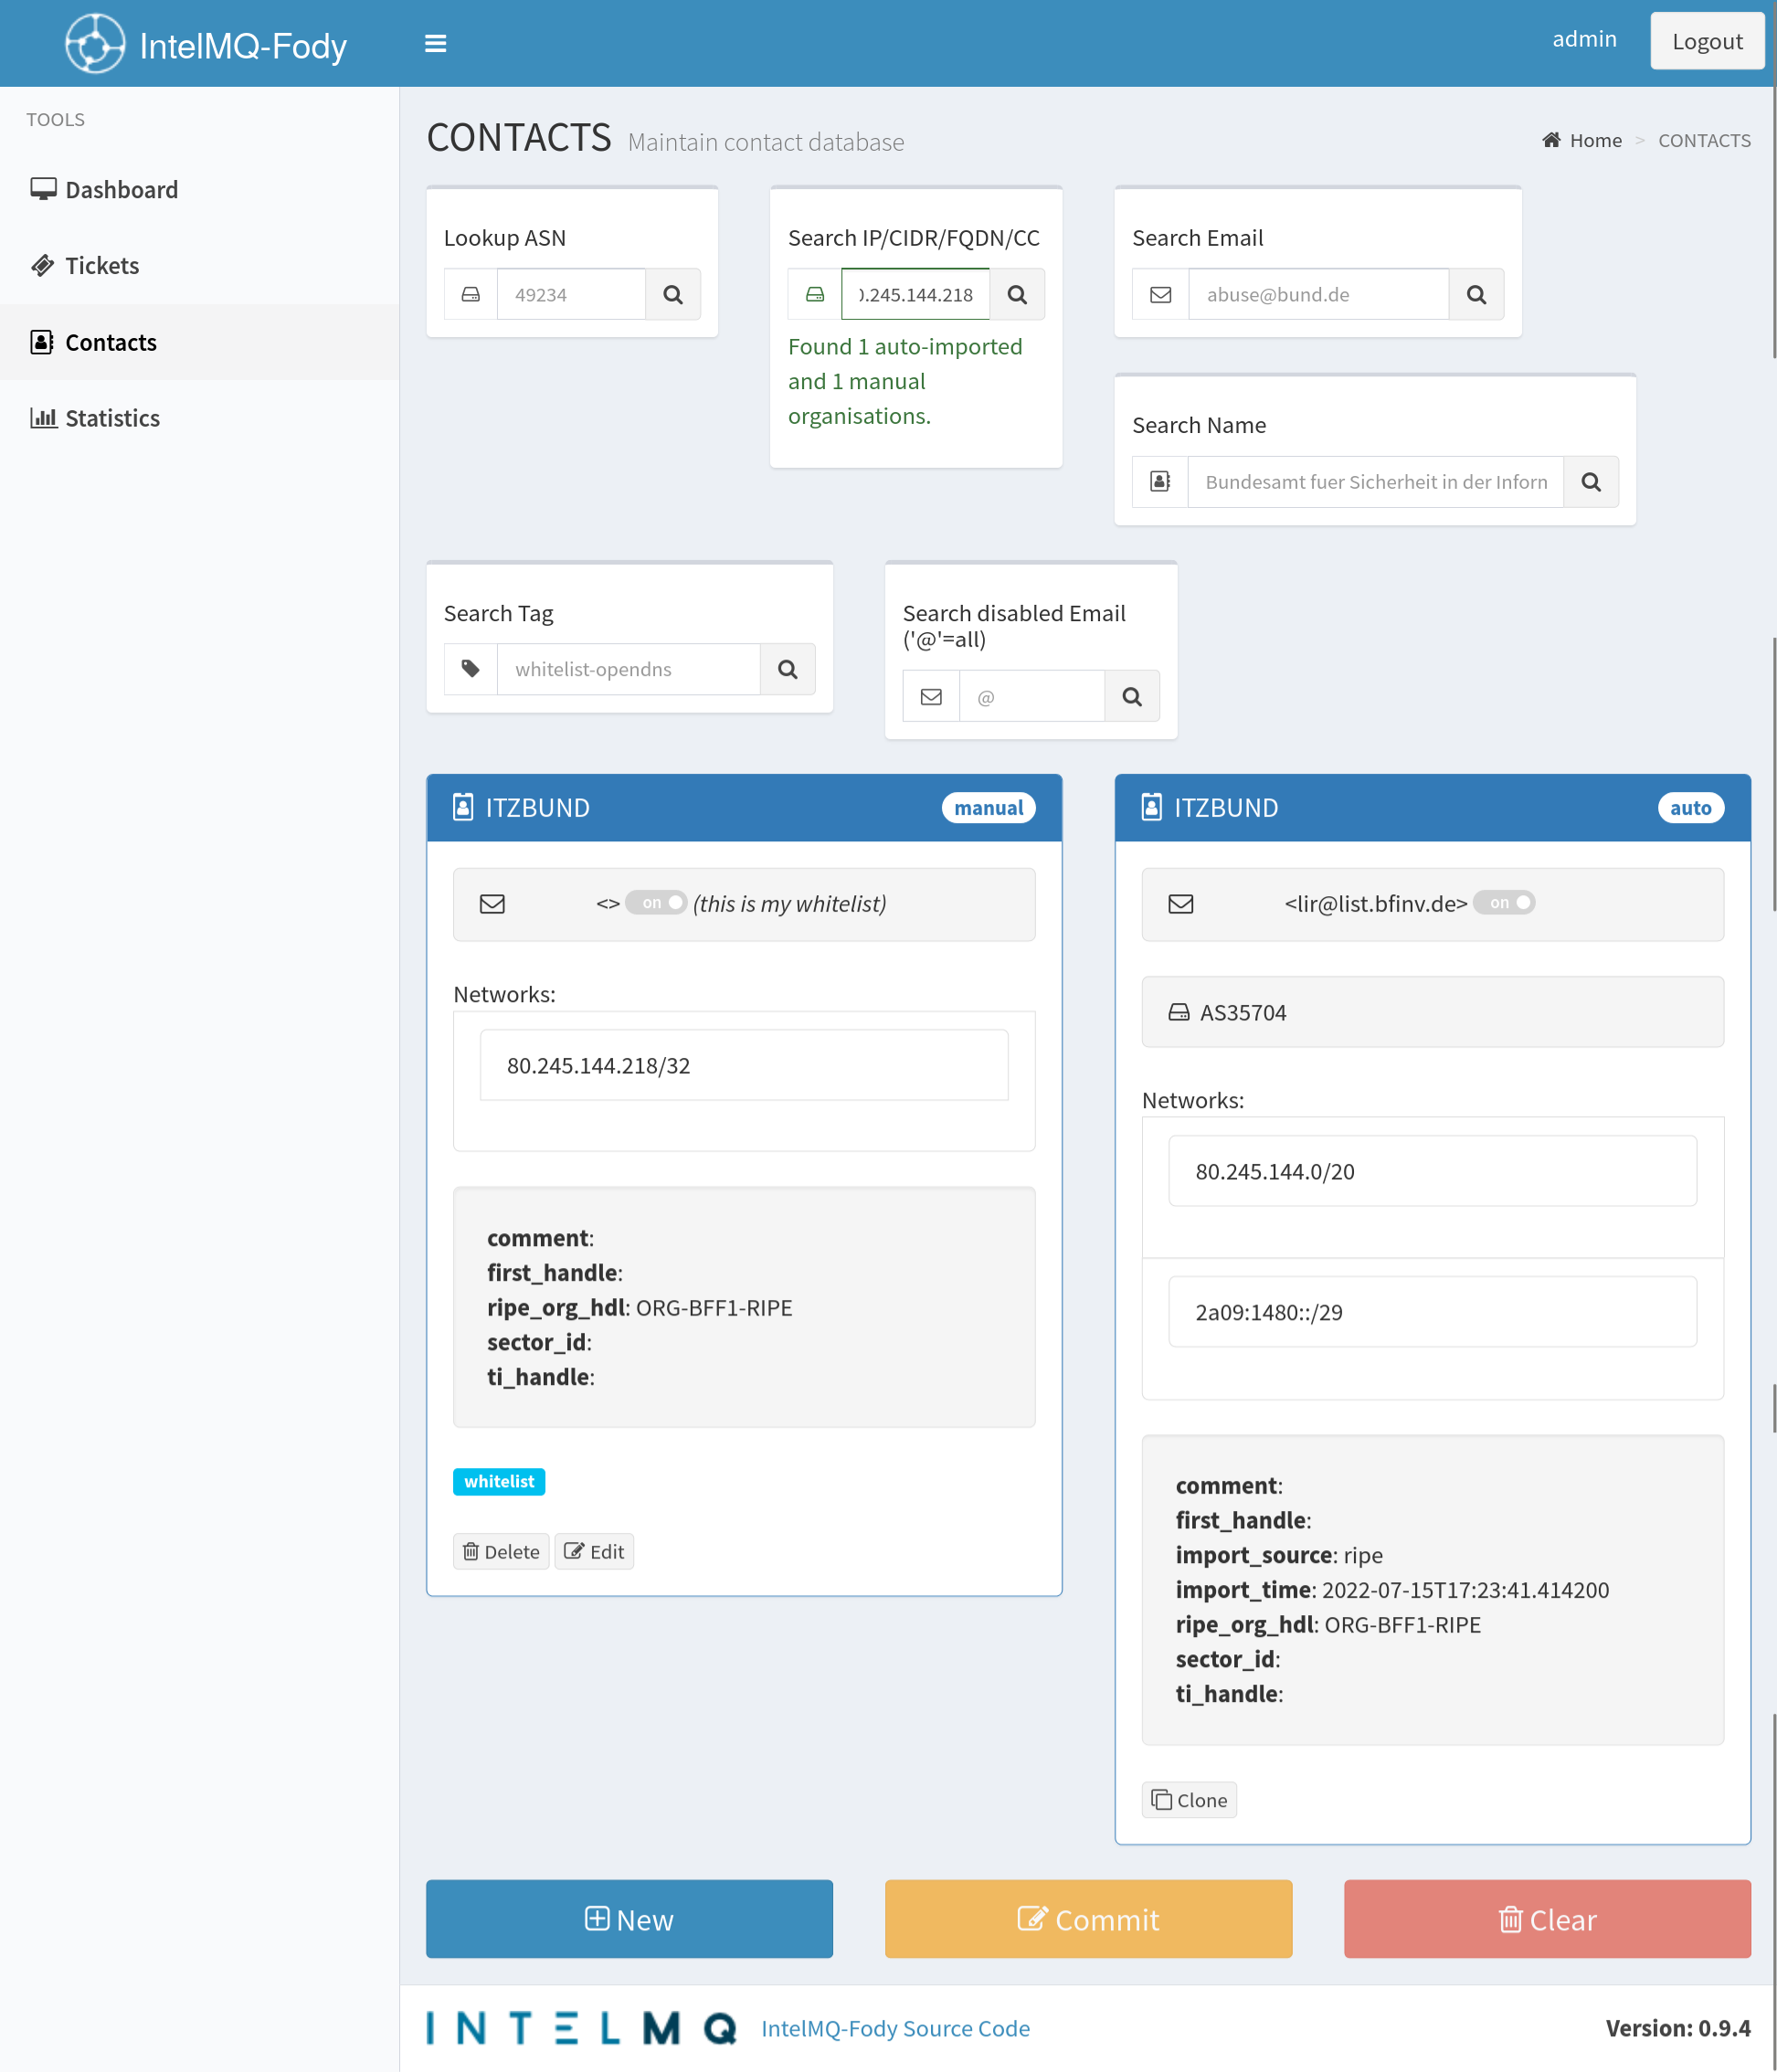
Task: Click the Search Email magnifier icon
Action: [x=1476, y=294]
